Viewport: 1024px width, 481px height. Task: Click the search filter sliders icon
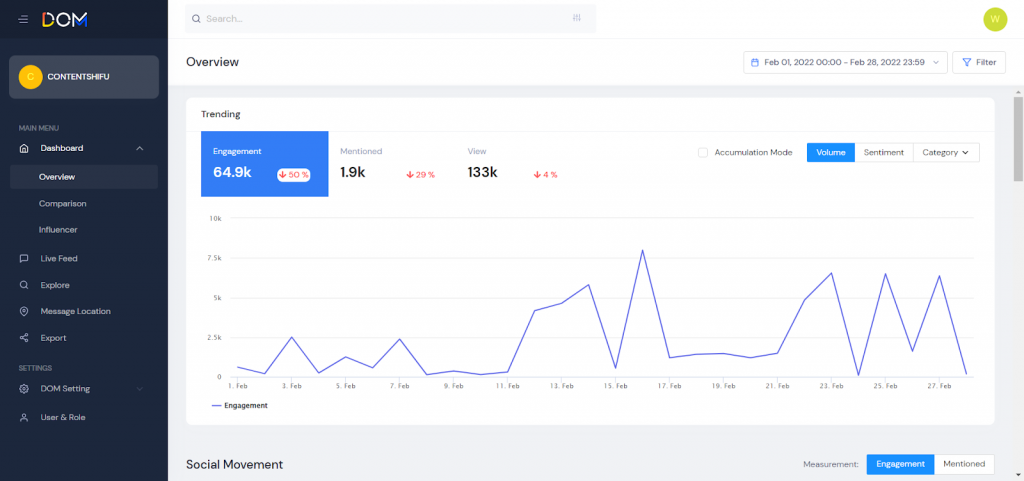577,18
